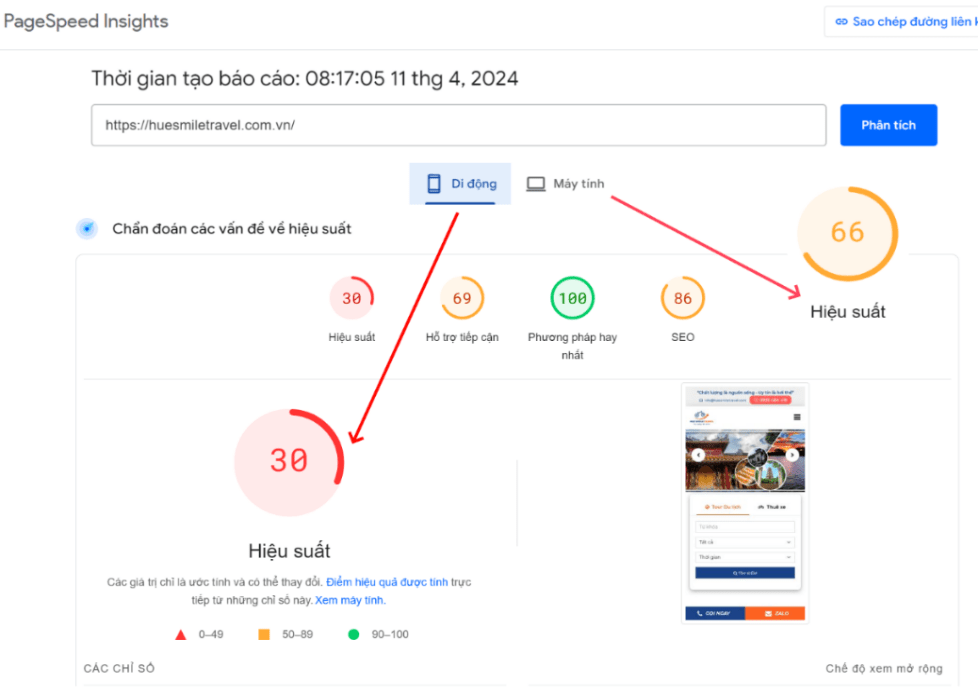
Task: Click the URL input field with huesmiletravel.com.vn
Action: click(458, 125)
